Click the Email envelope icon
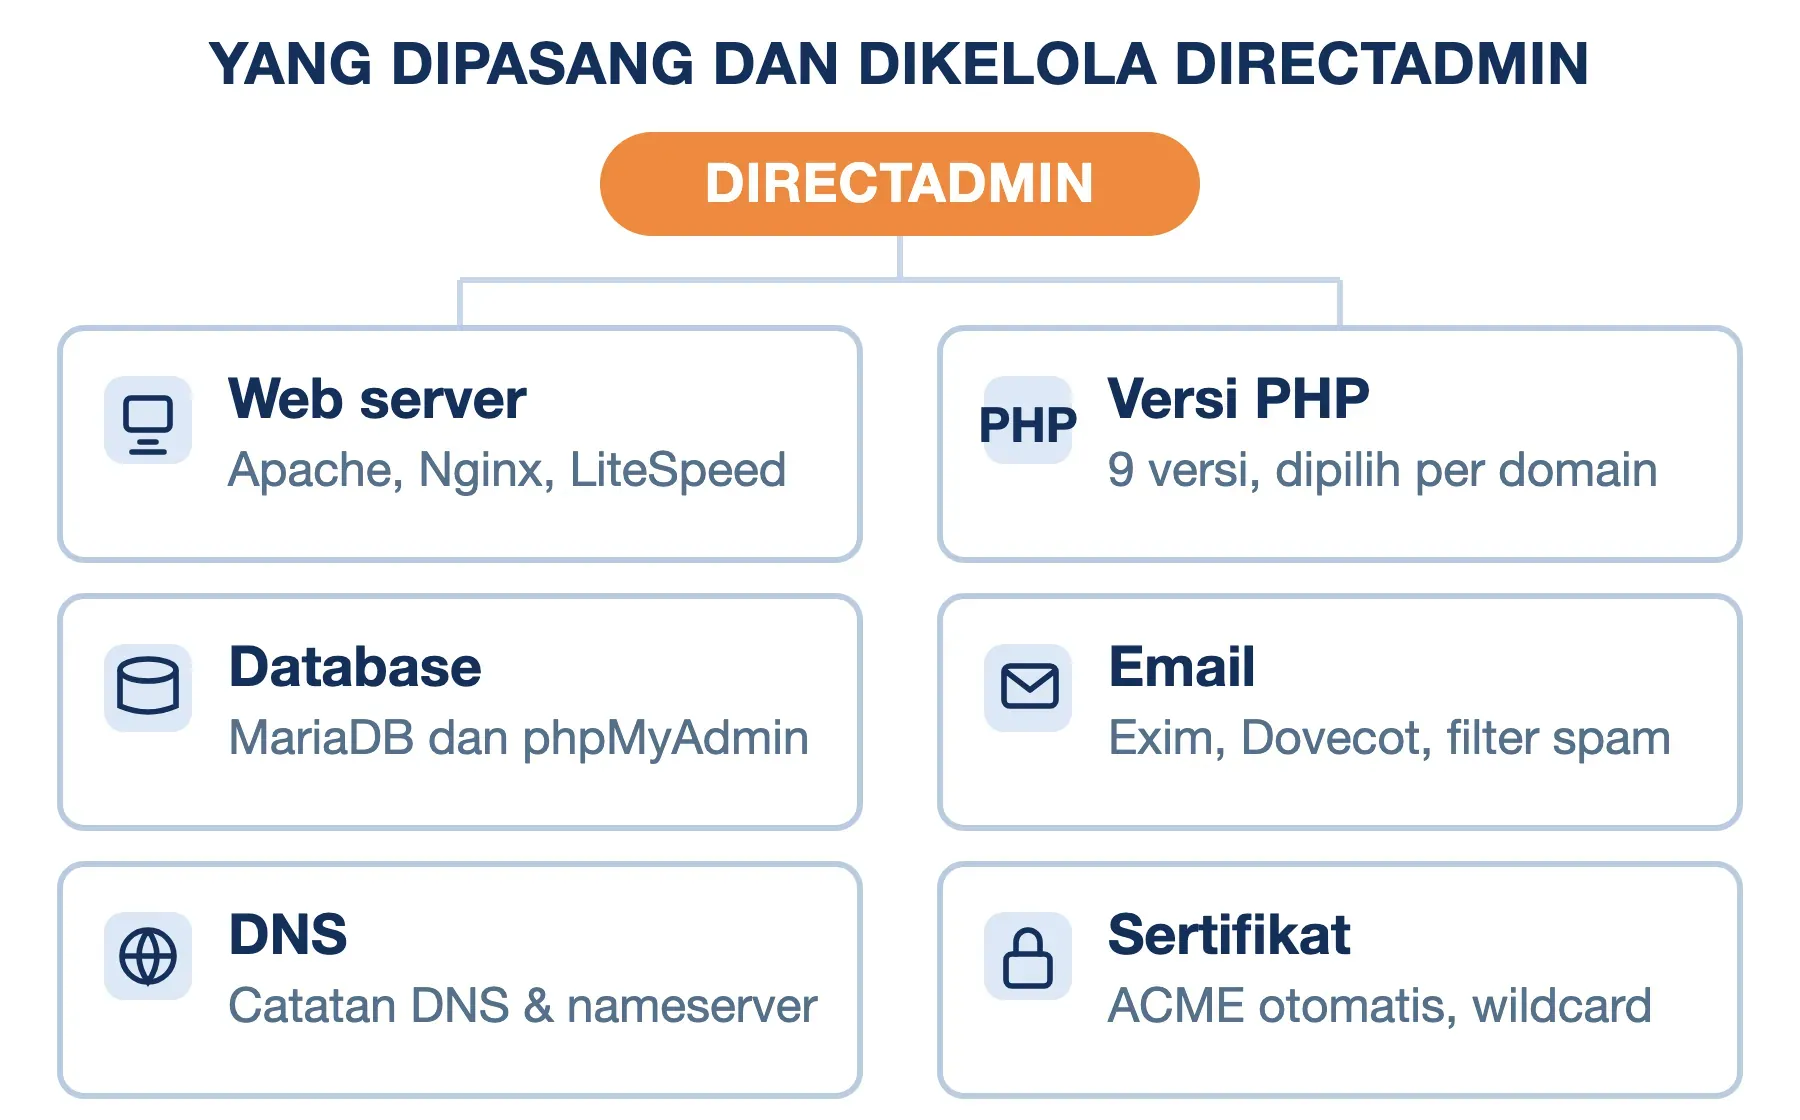Viewport: 1800px width, 1120px height. (1028, 688)
